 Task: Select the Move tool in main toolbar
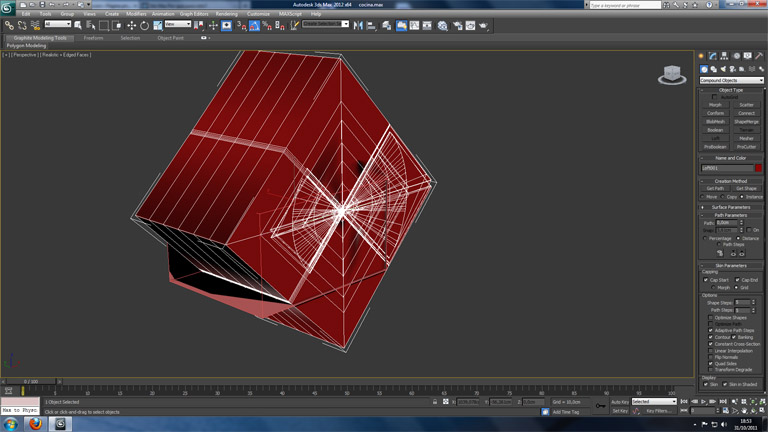[x=131, y=25]
